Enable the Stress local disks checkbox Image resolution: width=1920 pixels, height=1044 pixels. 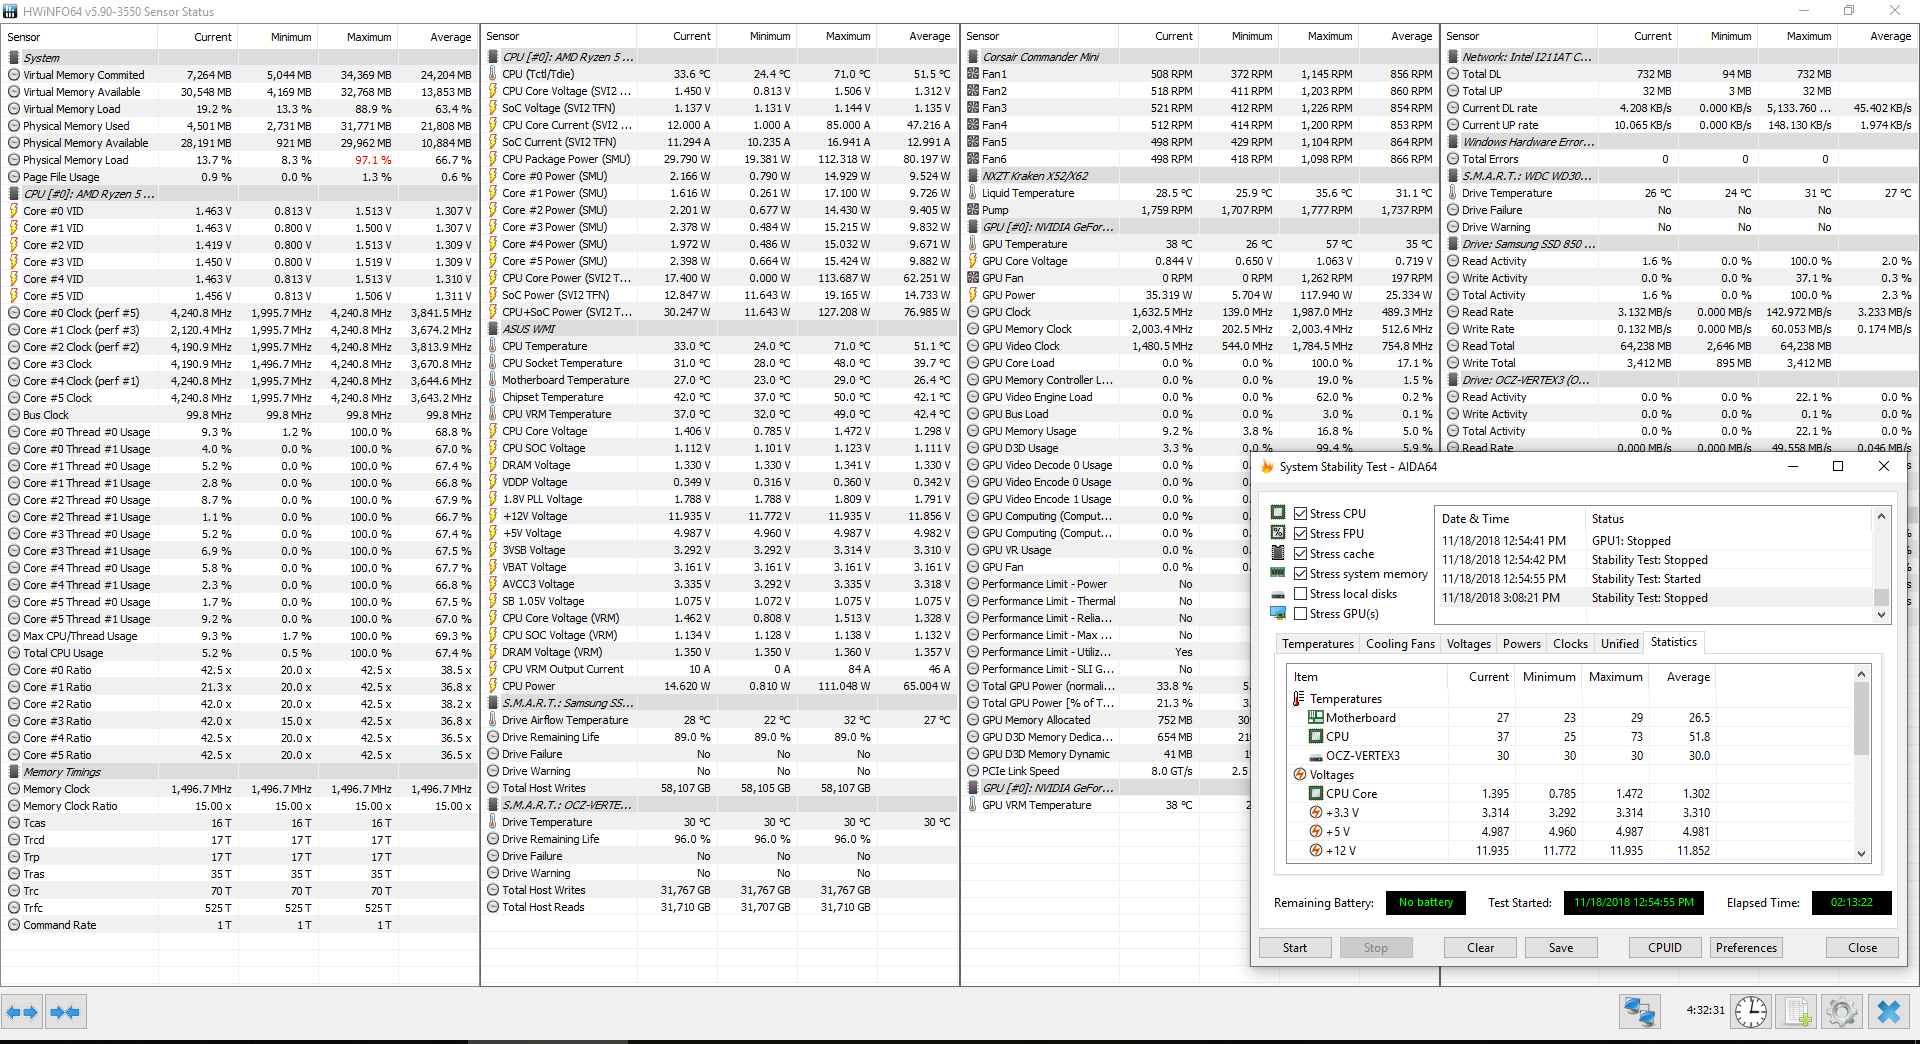coord(1301,593)
